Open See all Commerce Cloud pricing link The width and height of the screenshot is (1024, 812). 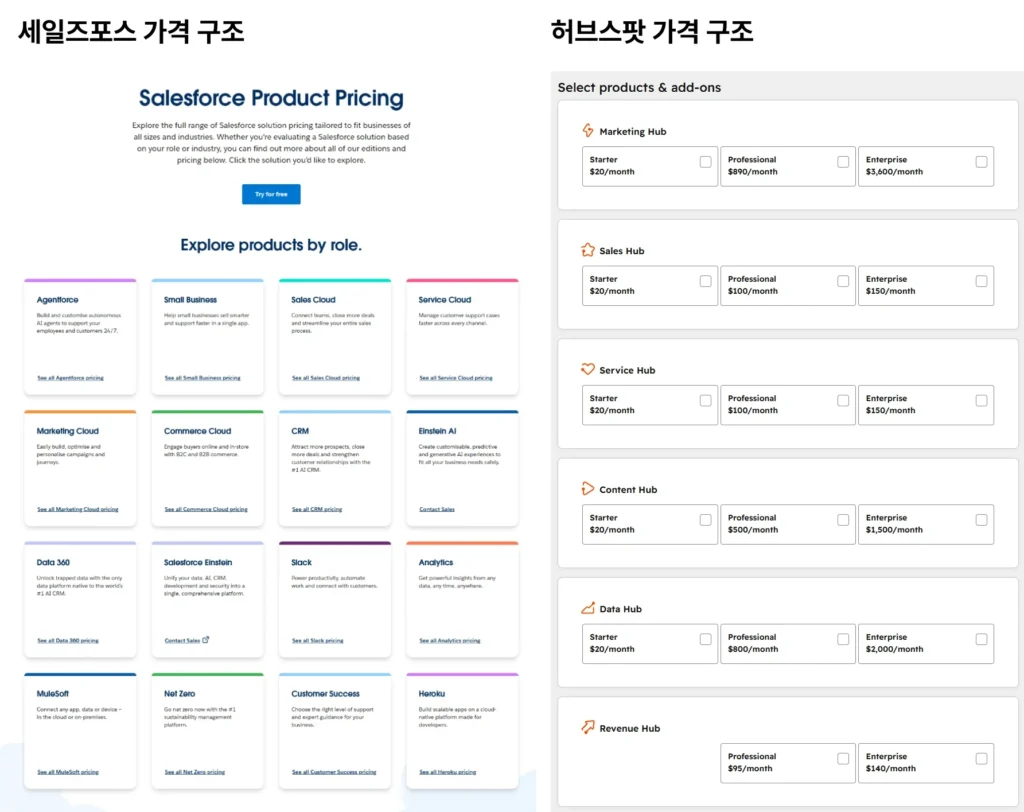click(x=206, y=509)
